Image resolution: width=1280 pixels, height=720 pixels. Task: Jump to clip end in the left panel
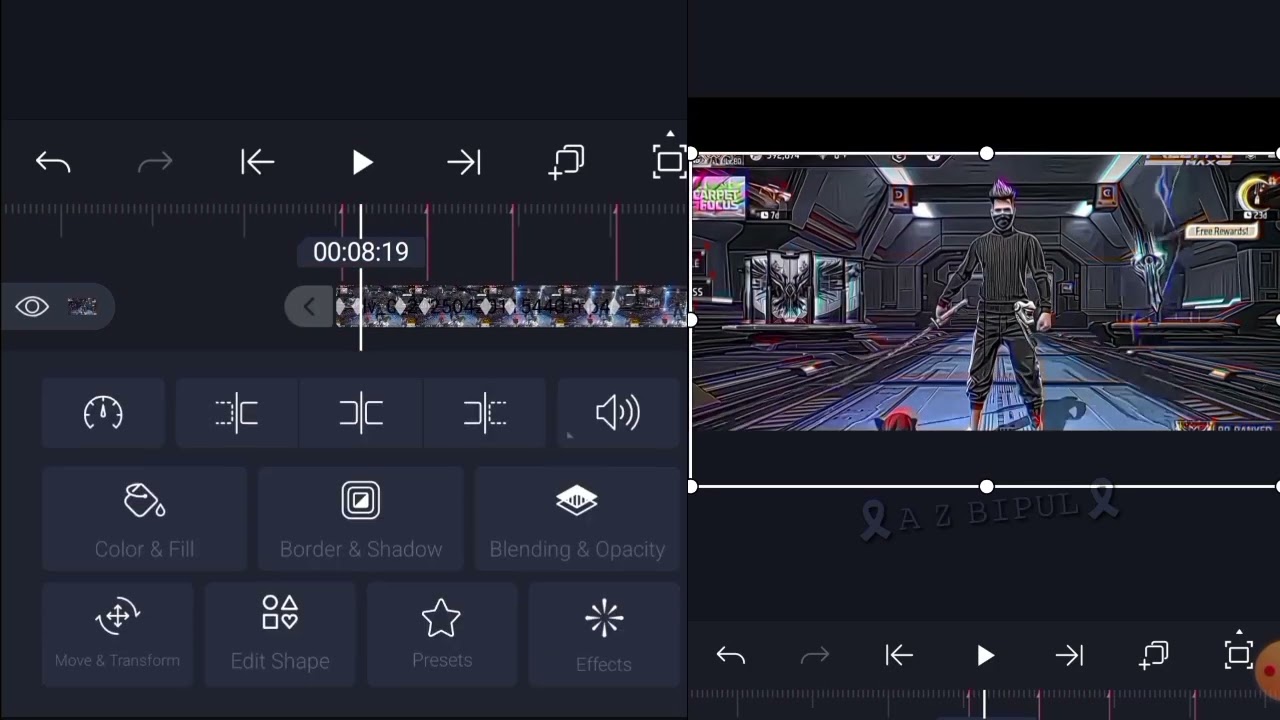pyautogui.click(x=464, y=162)
